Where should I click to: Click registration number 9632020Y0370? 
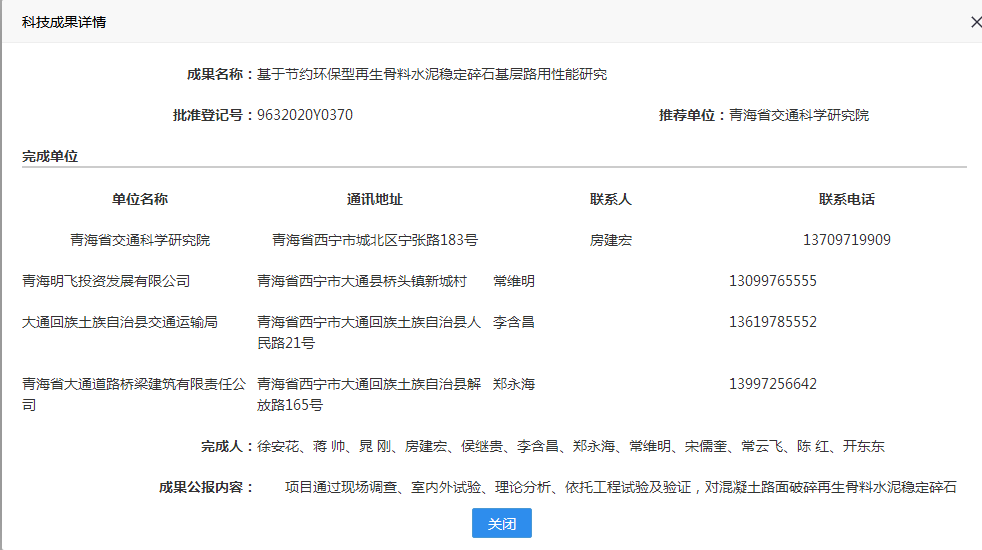(x=305, y=115)
